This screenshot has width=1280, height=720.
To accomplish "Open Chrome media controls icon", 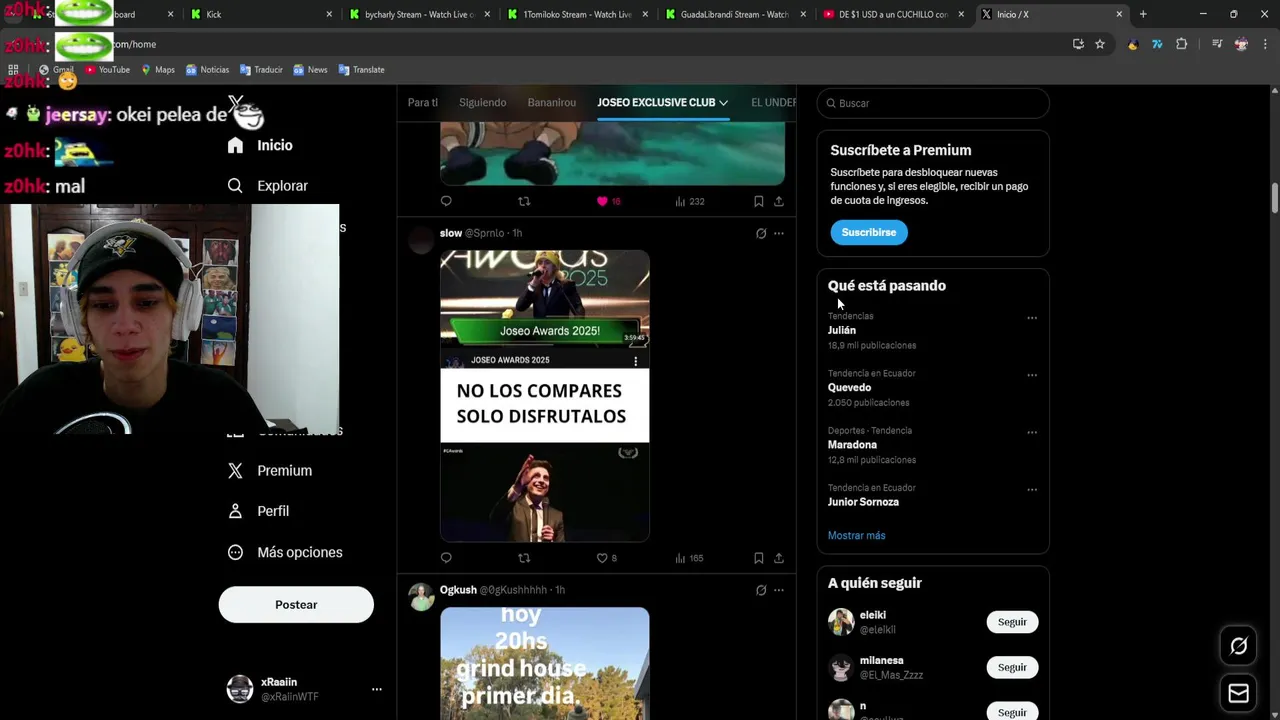I will [1217, 44].
